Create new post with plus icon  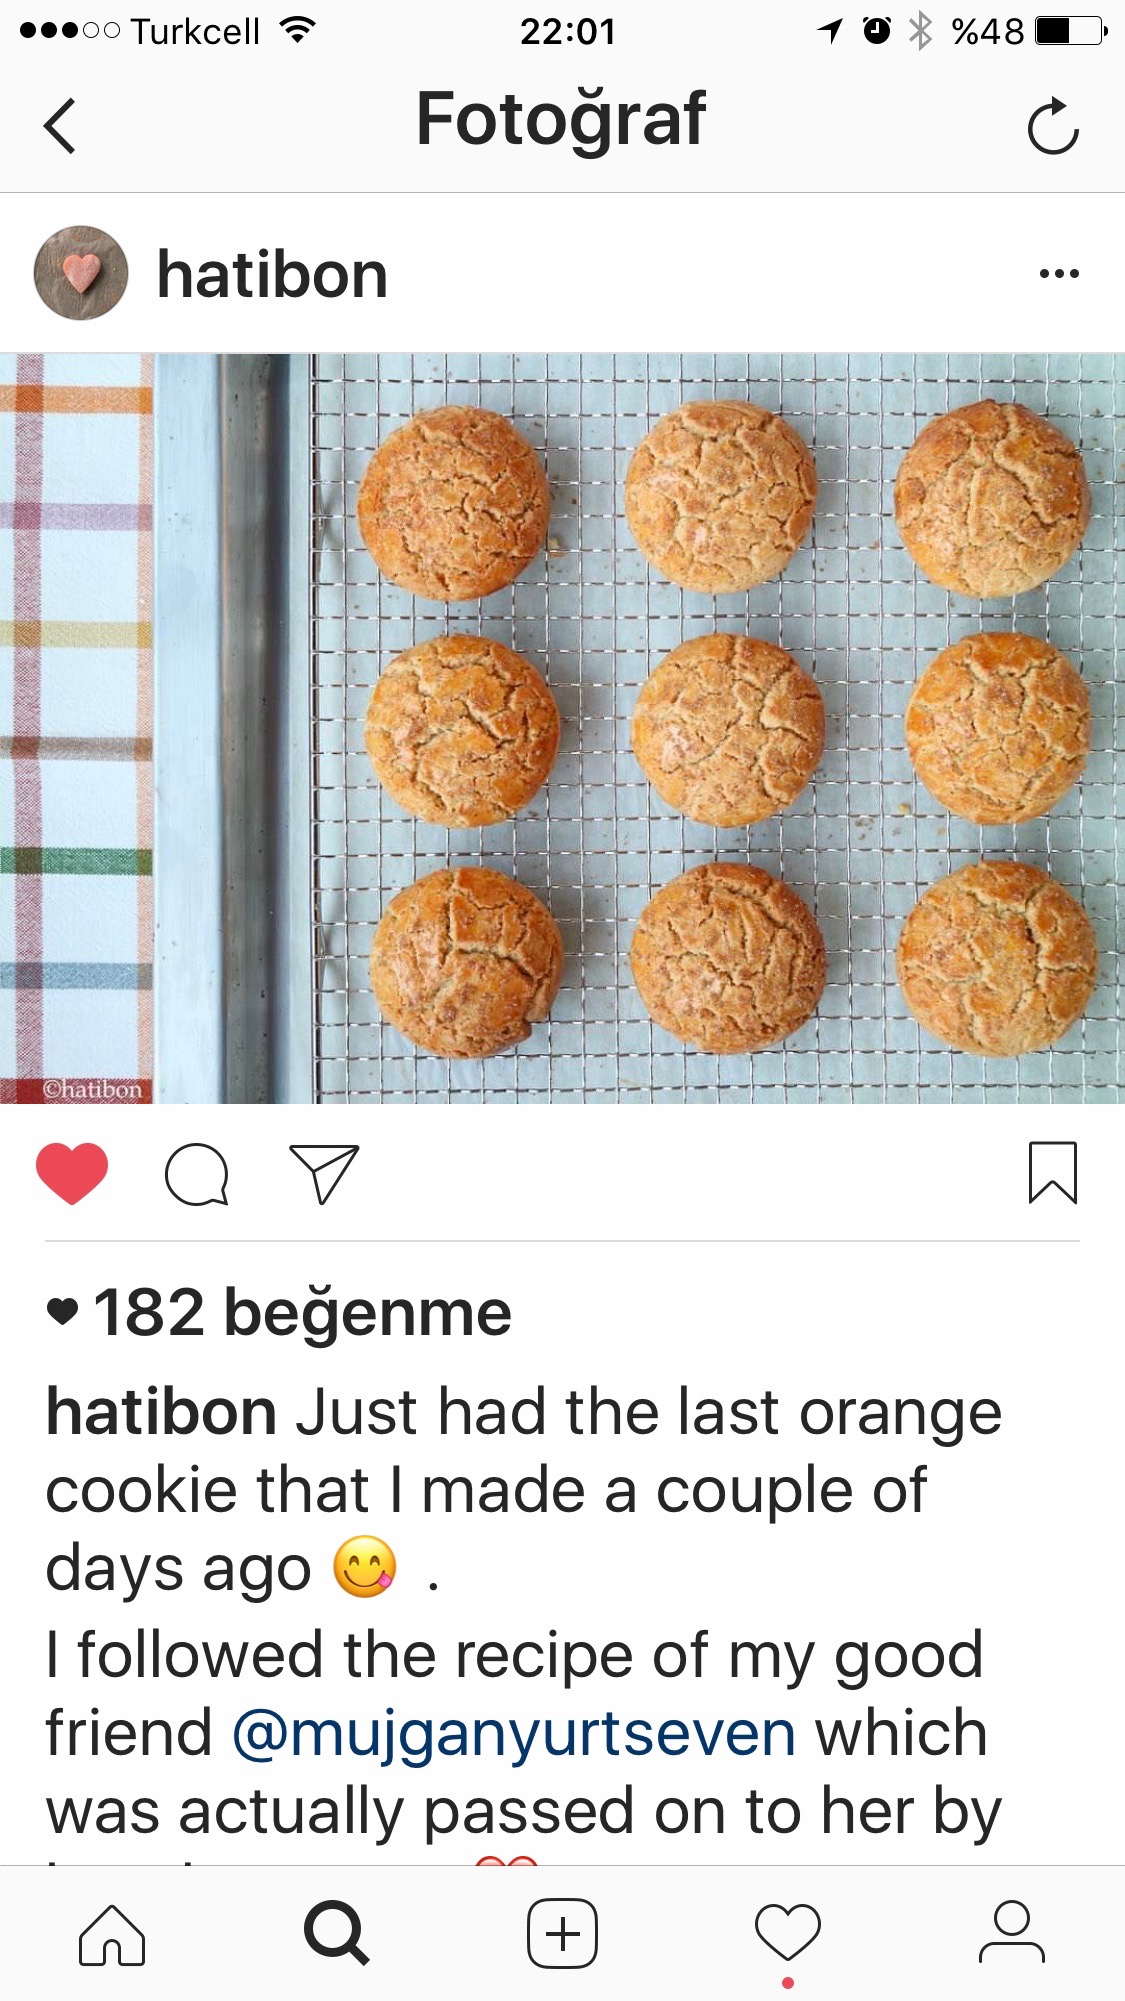point(562,1934)
